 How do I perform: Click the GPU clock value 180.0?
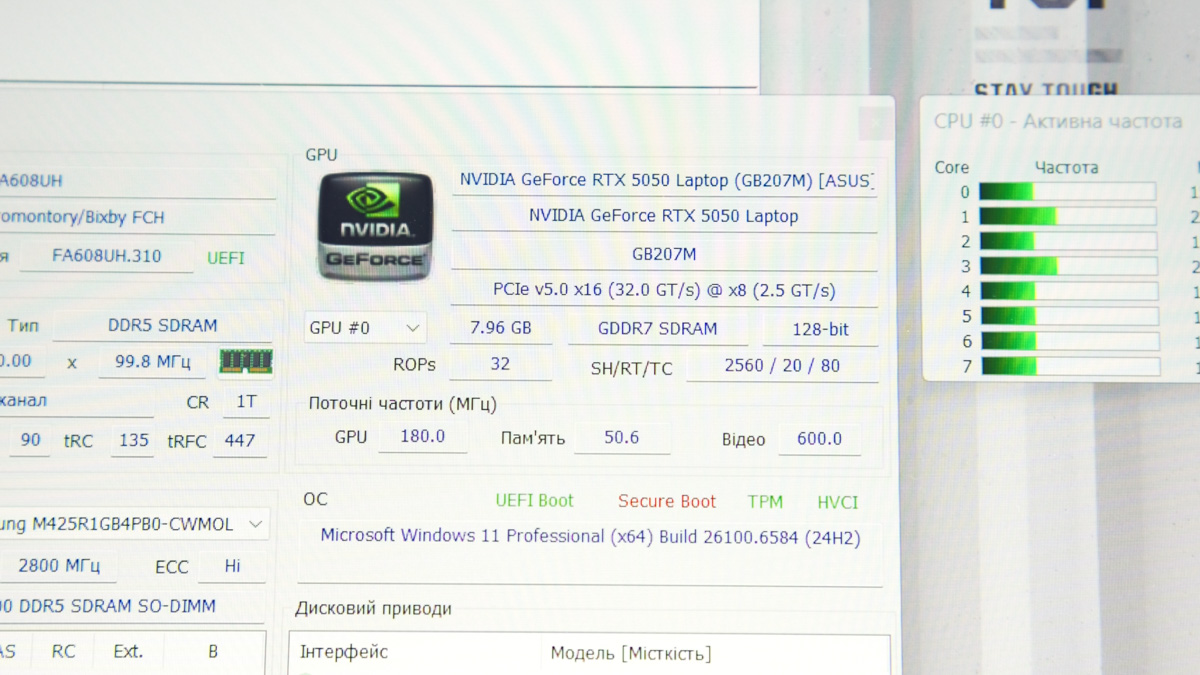point(422,437)
